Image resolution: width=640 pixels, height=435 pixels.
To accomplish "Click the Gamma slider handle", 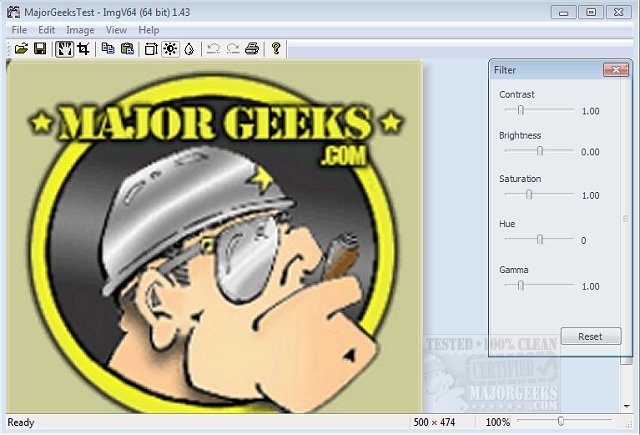I will (x=520, y=285).
